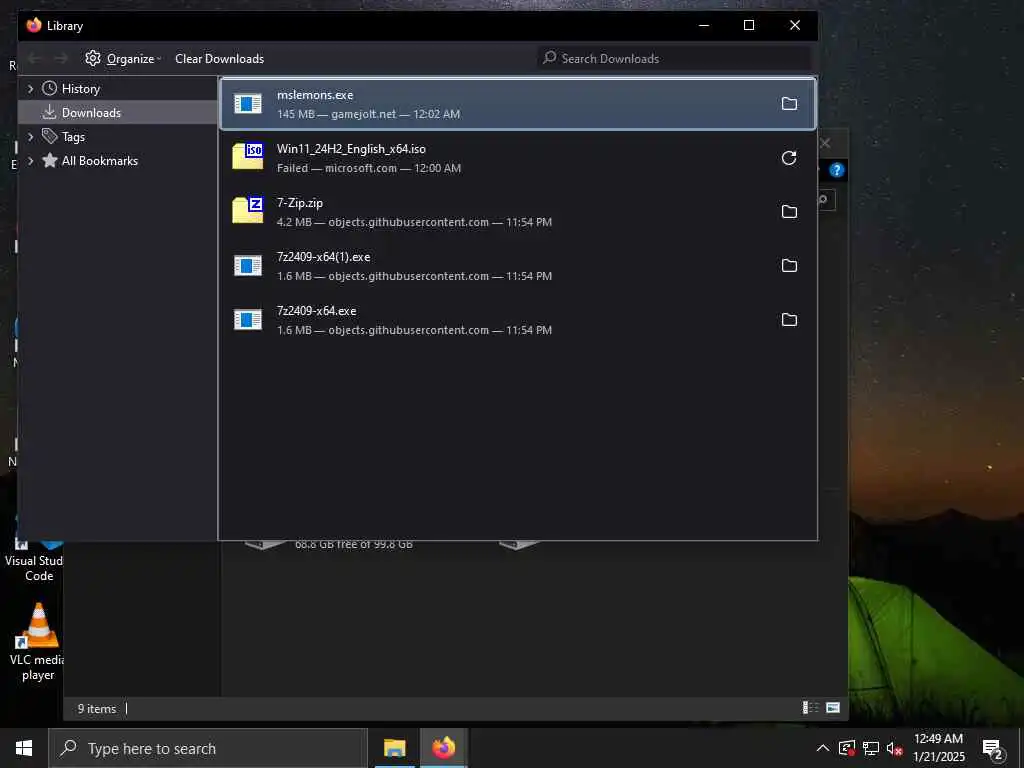The image size is (1024, 768).
Task: Select Tags in the Library sidebar
Action: tap(73, 137)
